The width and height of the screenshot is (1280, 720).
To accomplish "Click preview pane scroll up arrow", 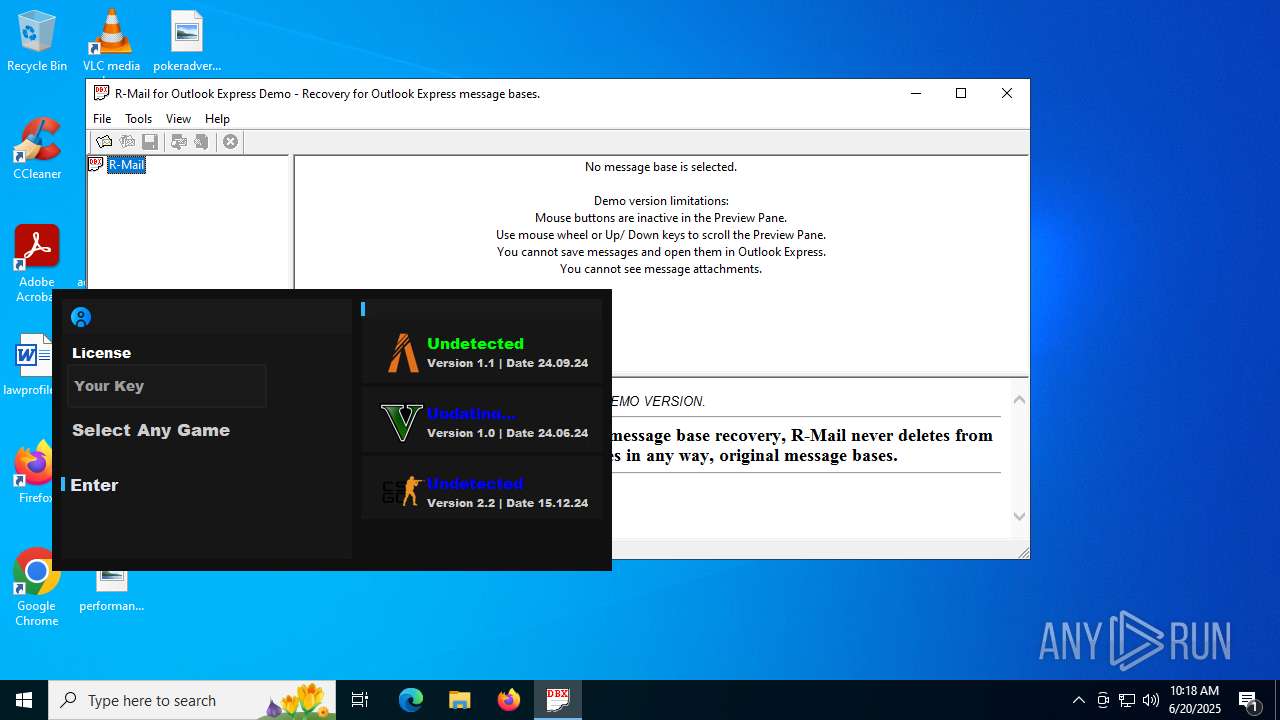I will pos(1019,400).
